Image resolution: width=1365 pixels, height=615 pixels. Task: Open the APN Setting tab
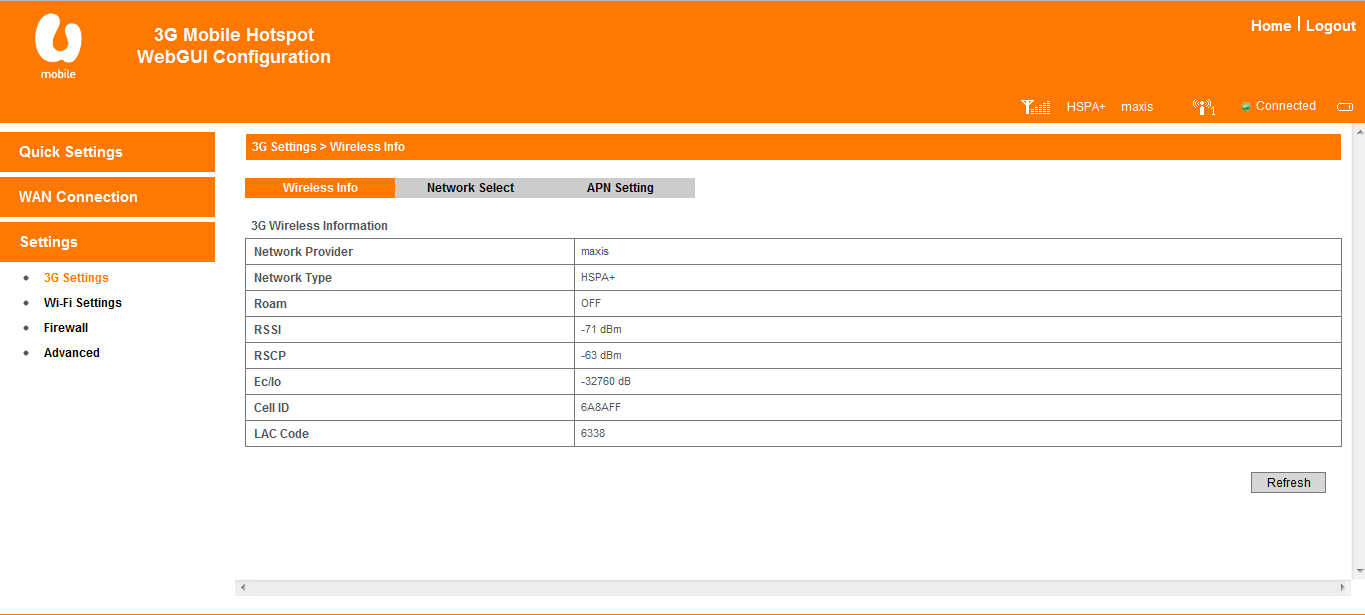click(620, 188)
